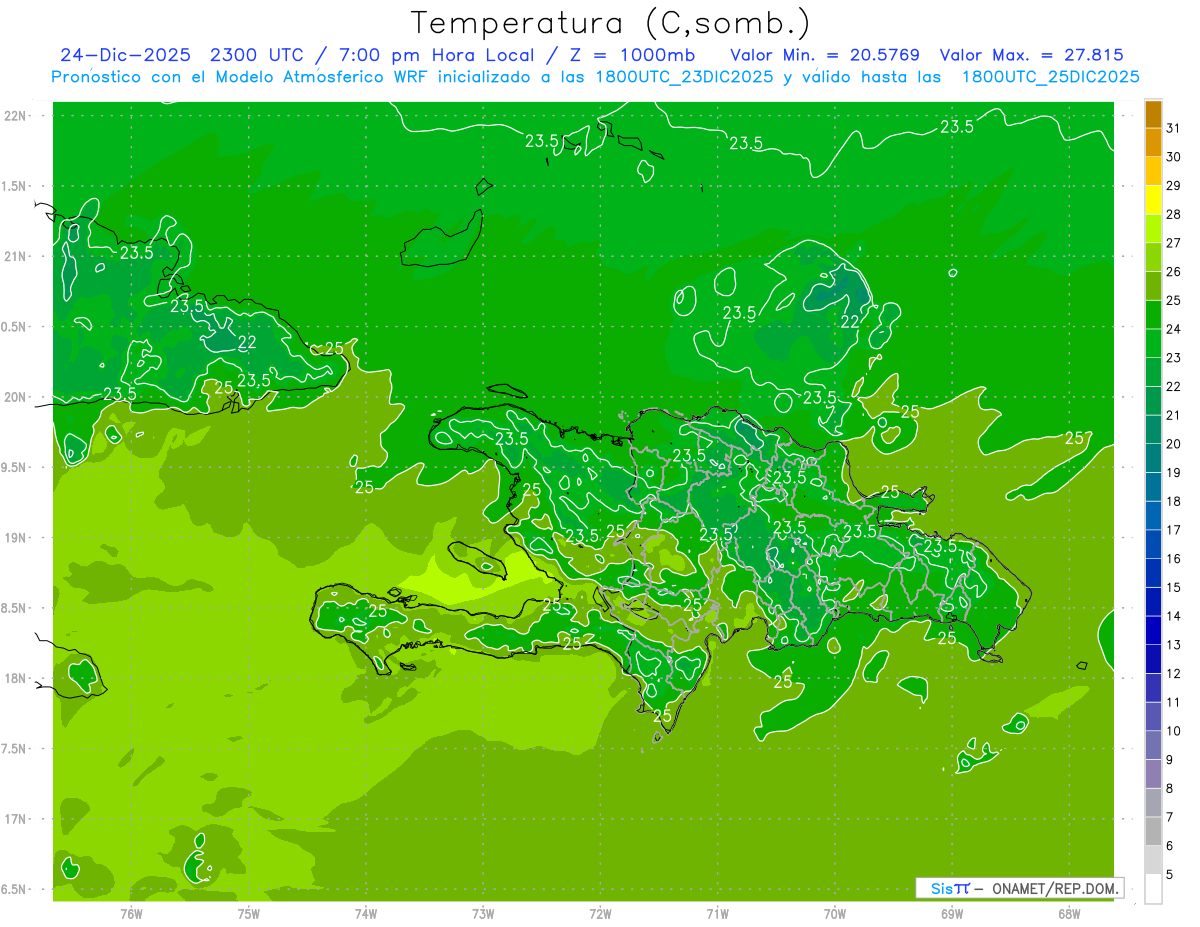Click the "70W" longitude axis label

(x=835, y=913)
